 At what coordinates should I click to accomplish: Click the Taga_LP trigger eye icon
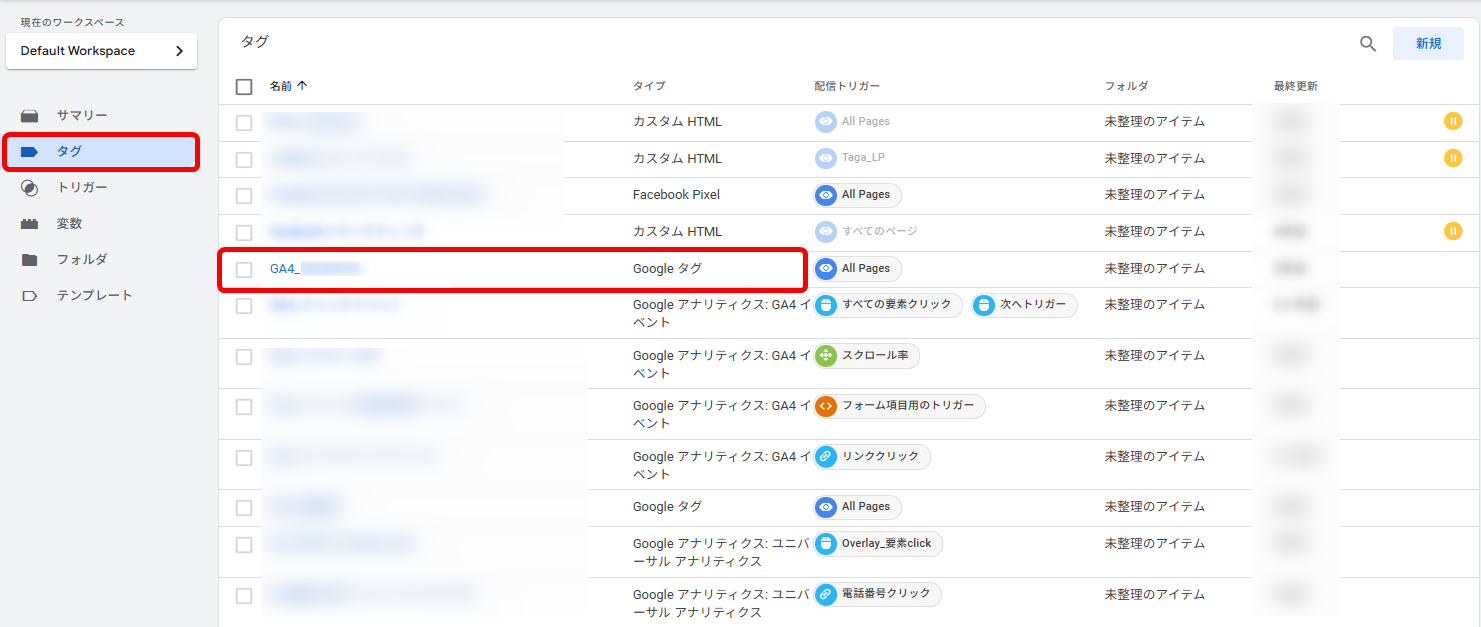tap(826, 158)
